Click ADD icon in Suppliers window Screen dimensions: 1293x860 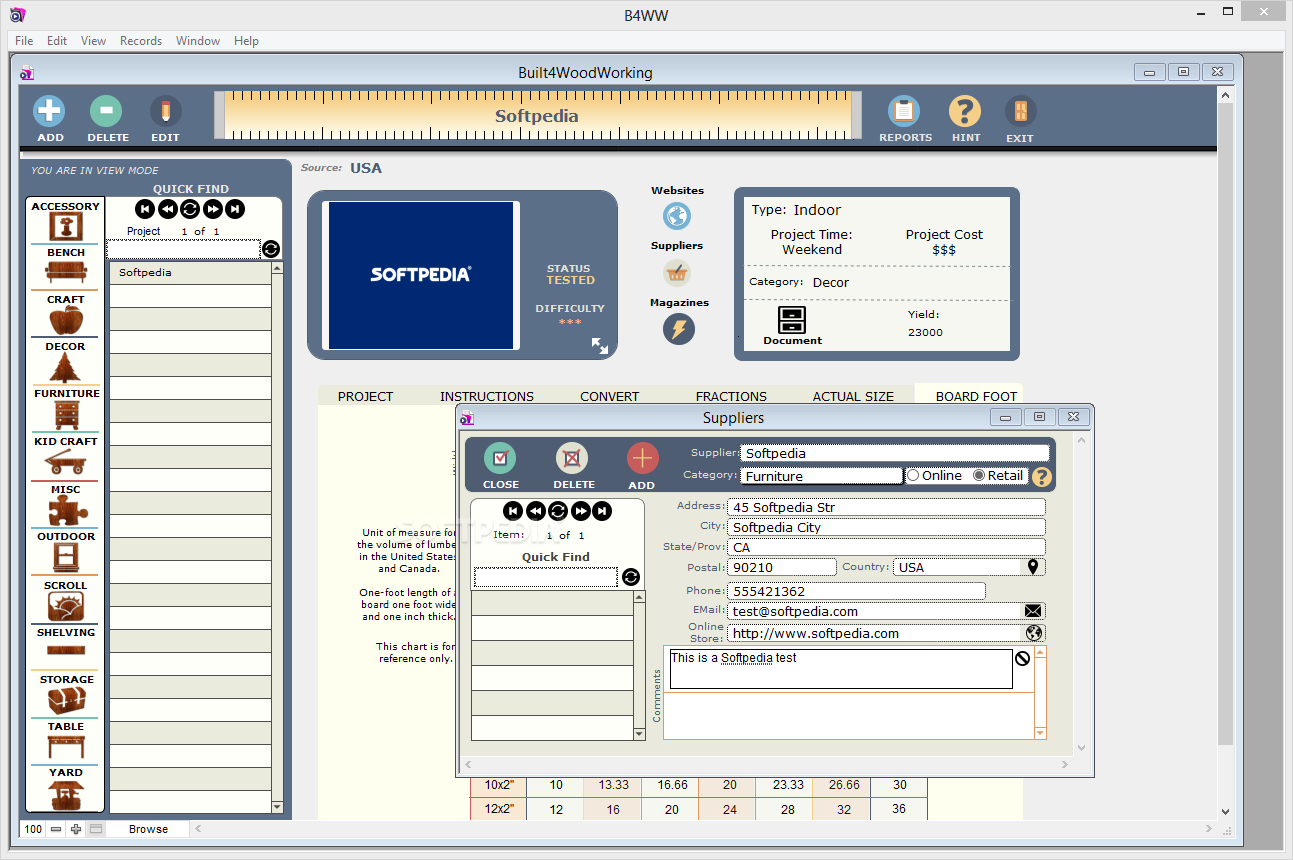[642, 458]
